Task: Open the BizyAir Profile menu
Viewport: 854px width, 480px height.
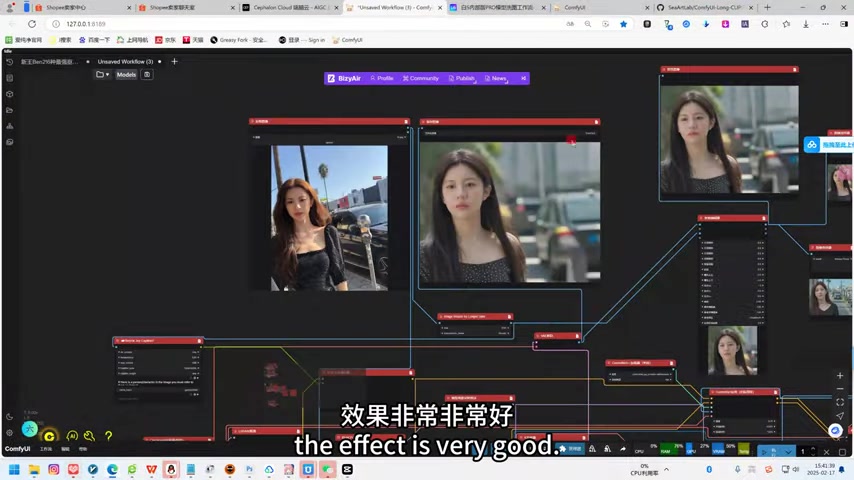Action: point(382,78)
